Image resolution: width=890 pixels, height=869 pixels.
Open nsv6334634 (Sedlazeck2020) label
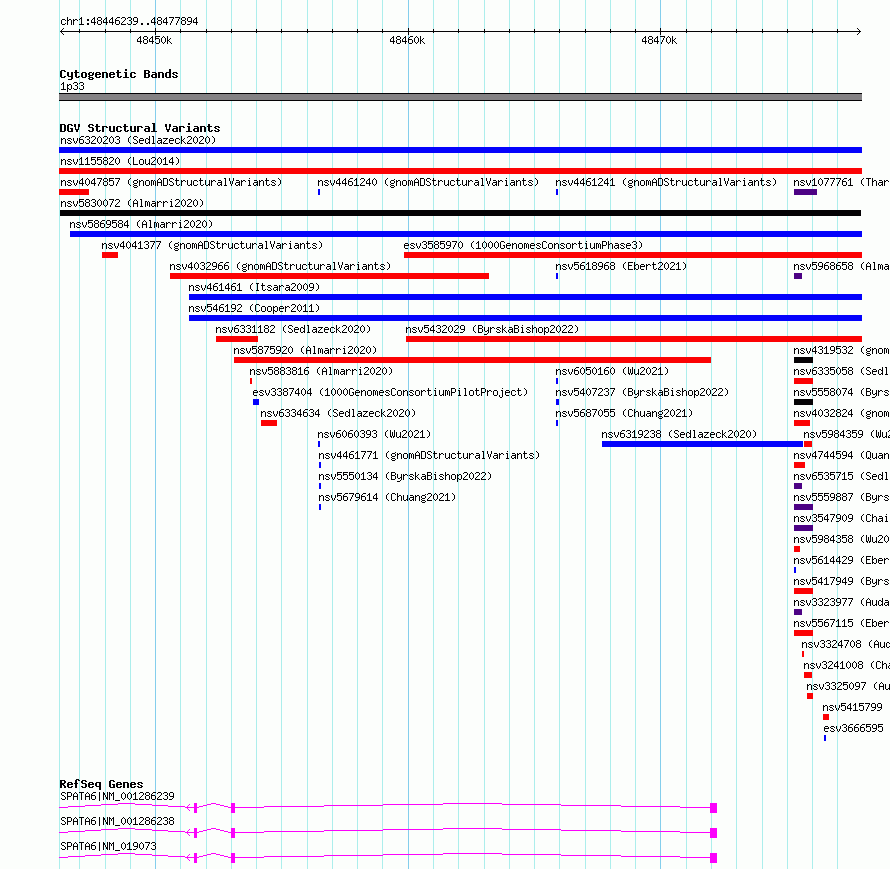pyautogui.click(x=338, y=413)
